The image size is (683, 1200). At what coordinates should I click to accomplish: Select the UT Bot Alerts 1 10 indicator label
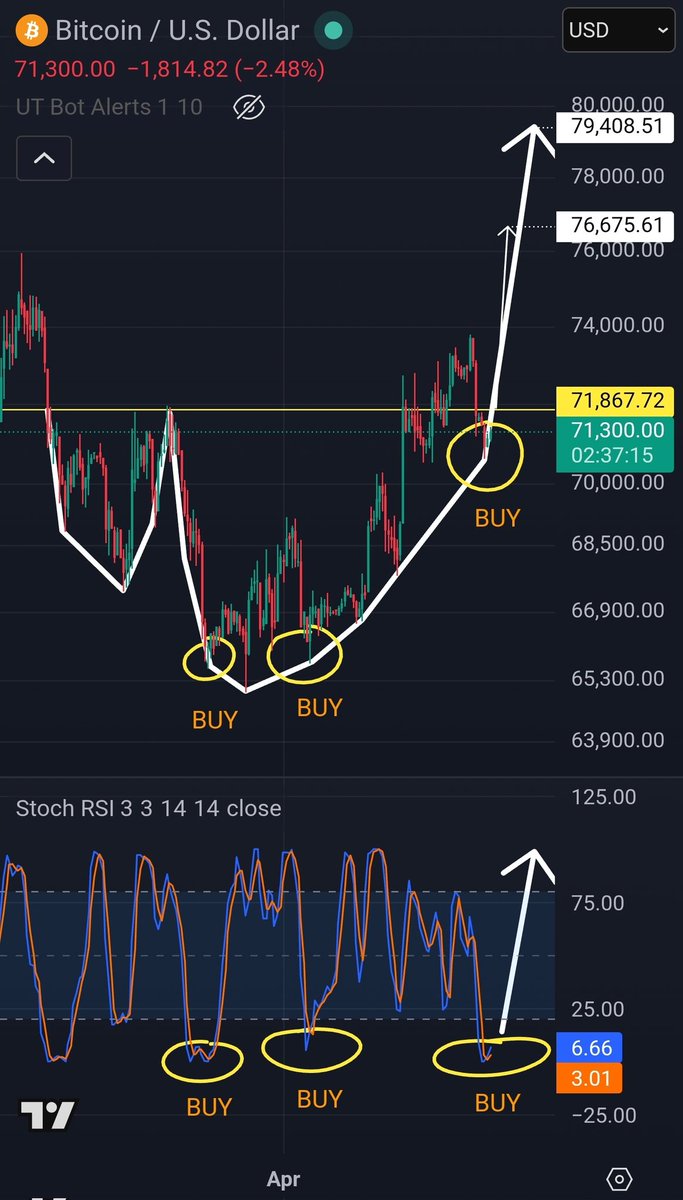[109, 107]
